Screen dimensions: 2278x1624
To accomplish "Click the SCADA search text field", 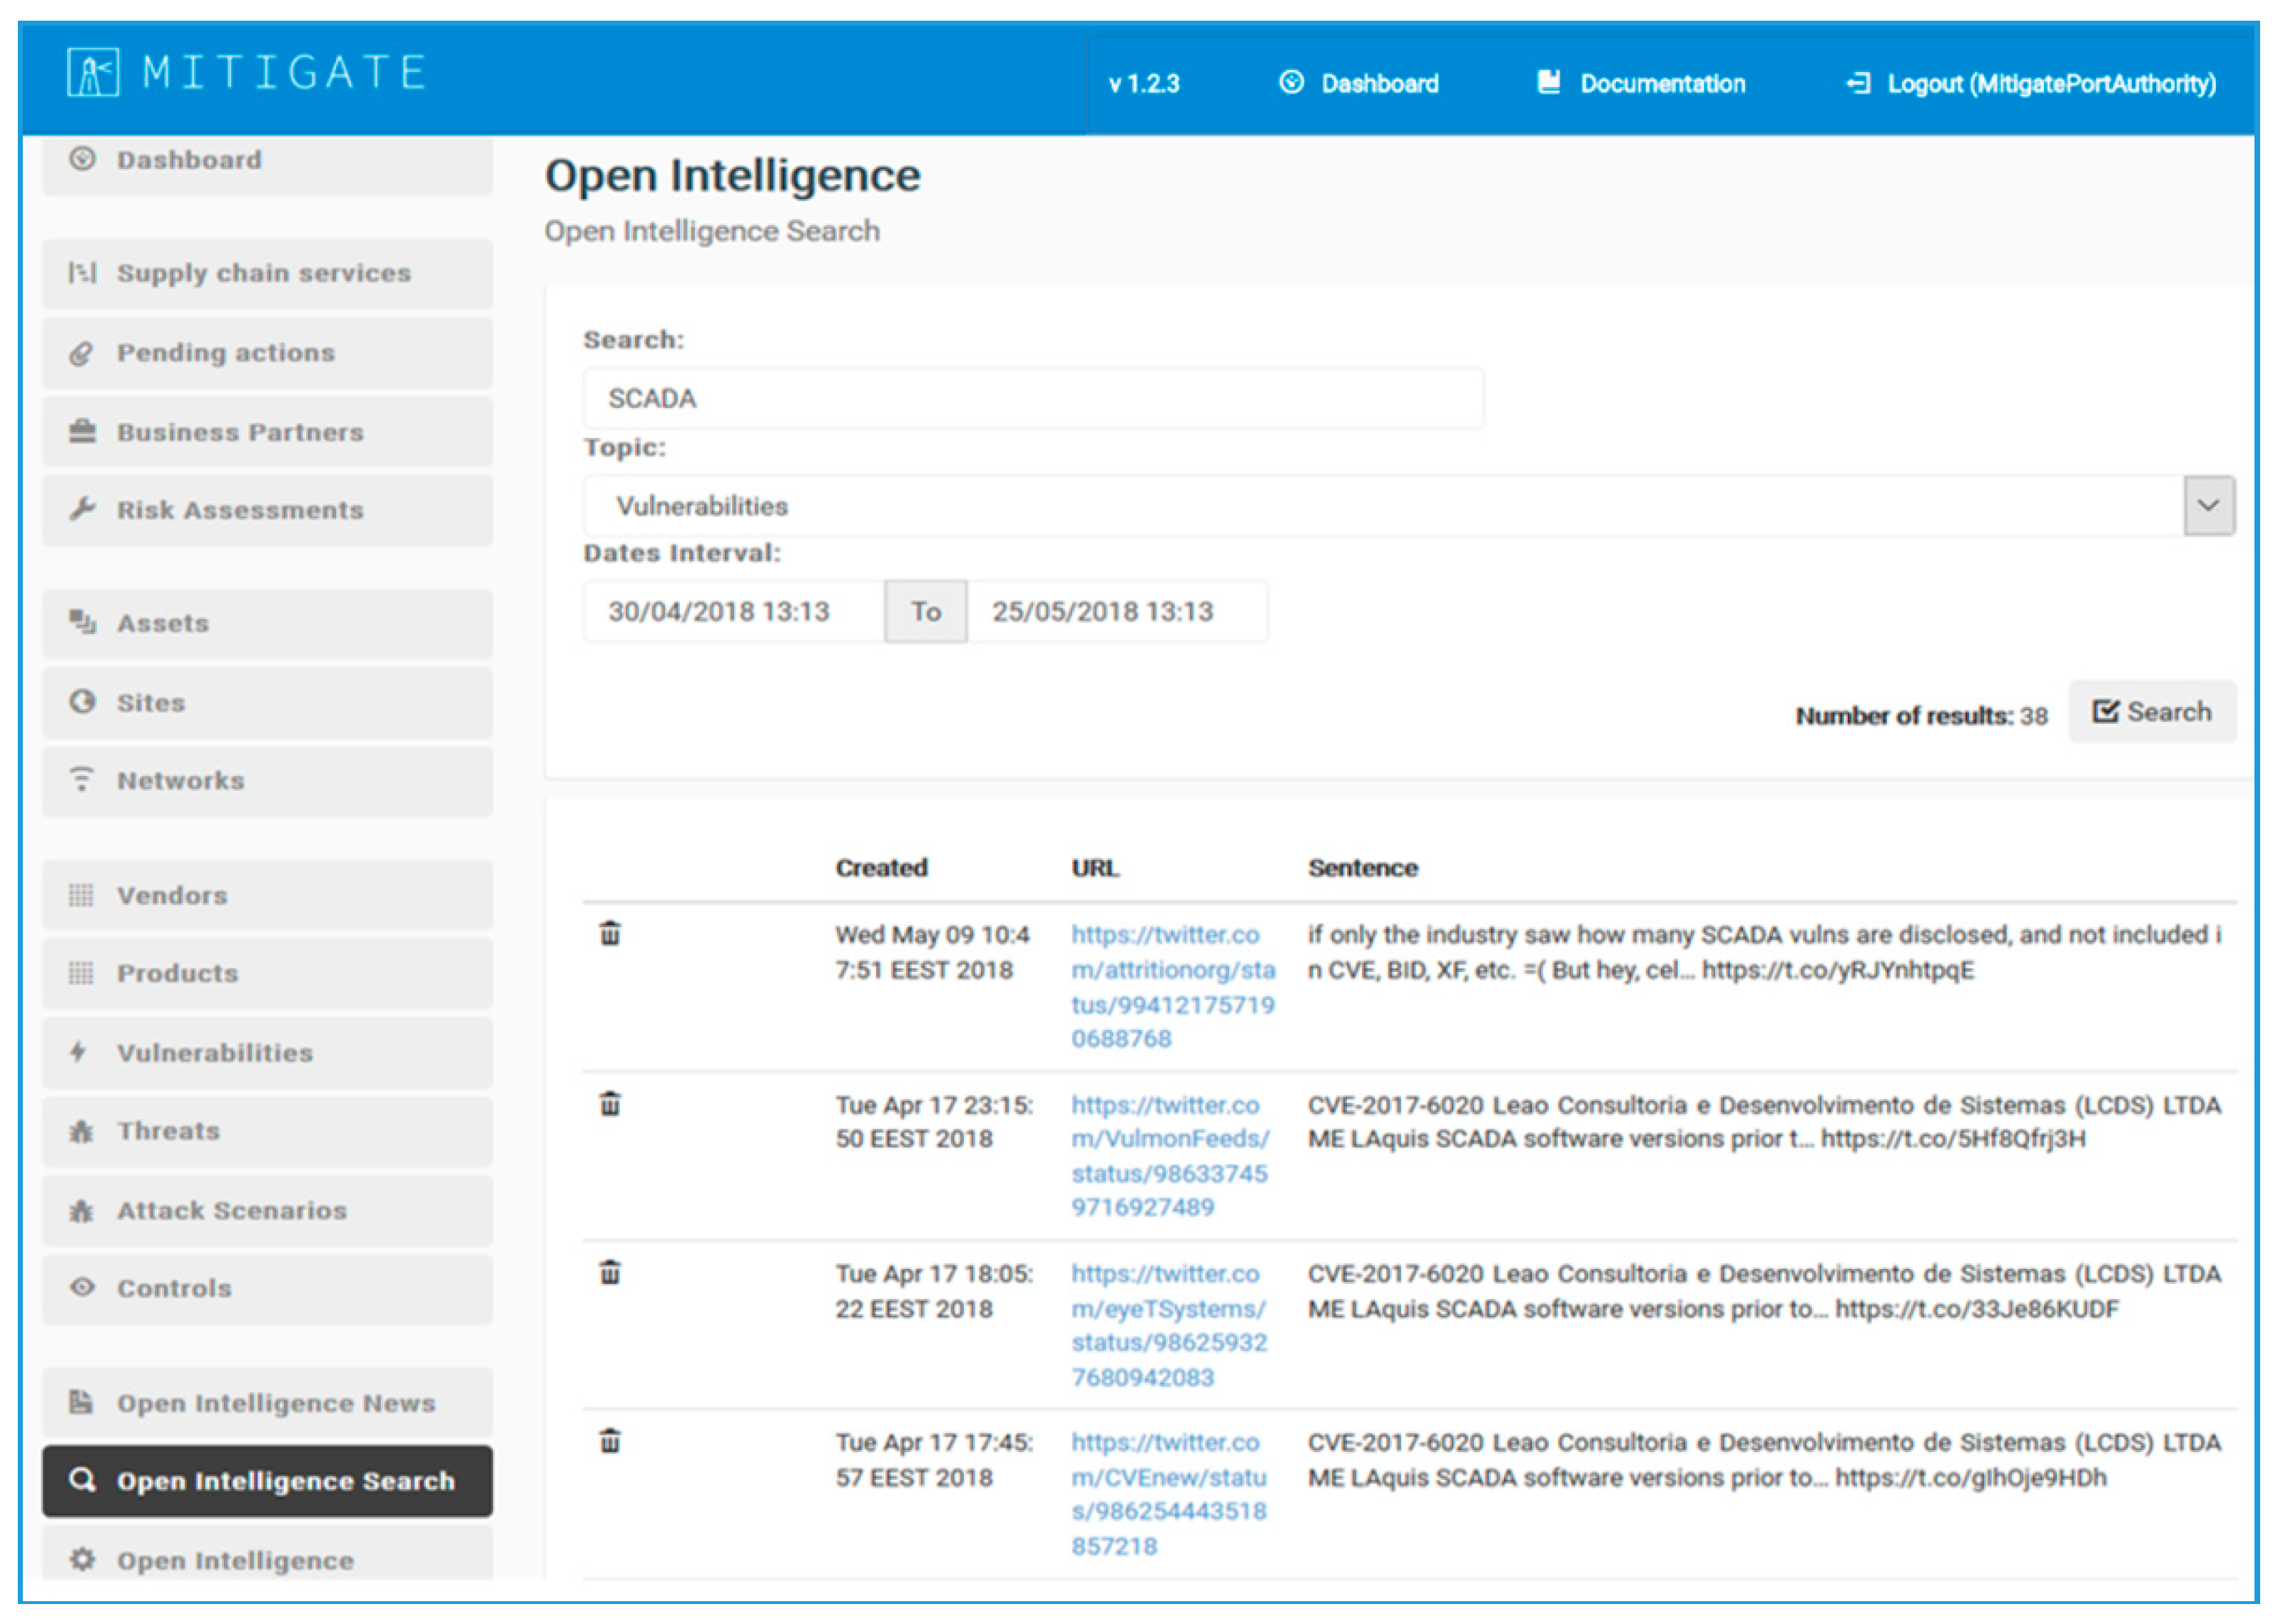I will [1032, 399].
